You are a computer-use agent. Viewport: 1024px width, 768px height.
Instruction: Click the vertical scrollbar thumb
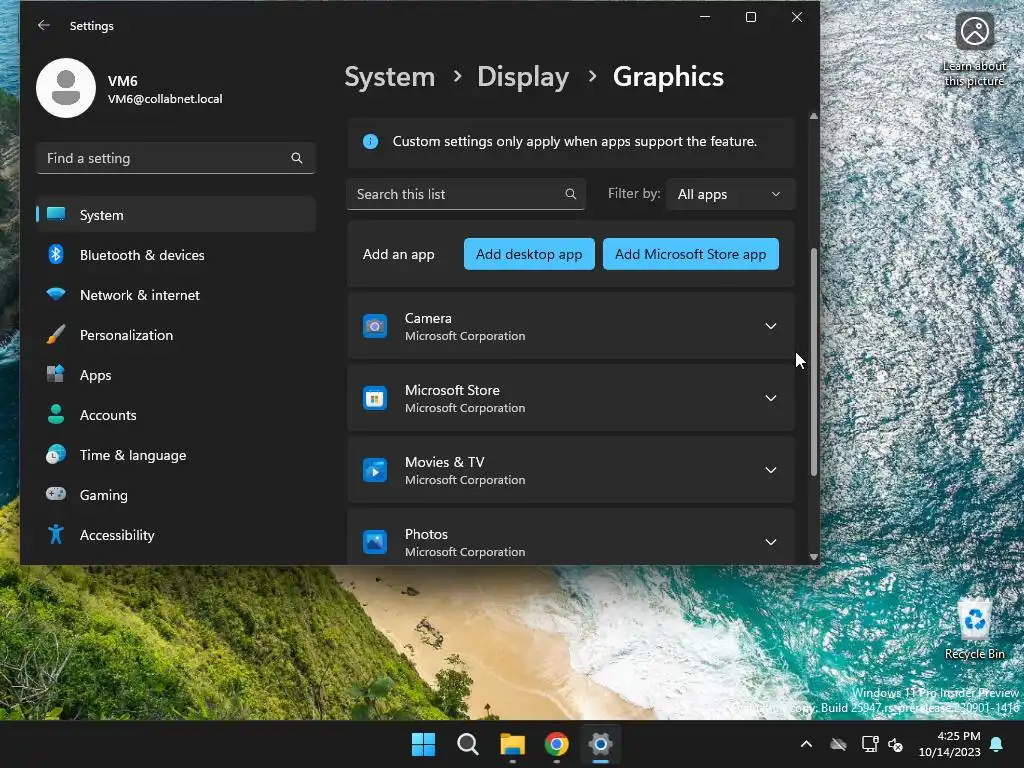tap(813, 362)
